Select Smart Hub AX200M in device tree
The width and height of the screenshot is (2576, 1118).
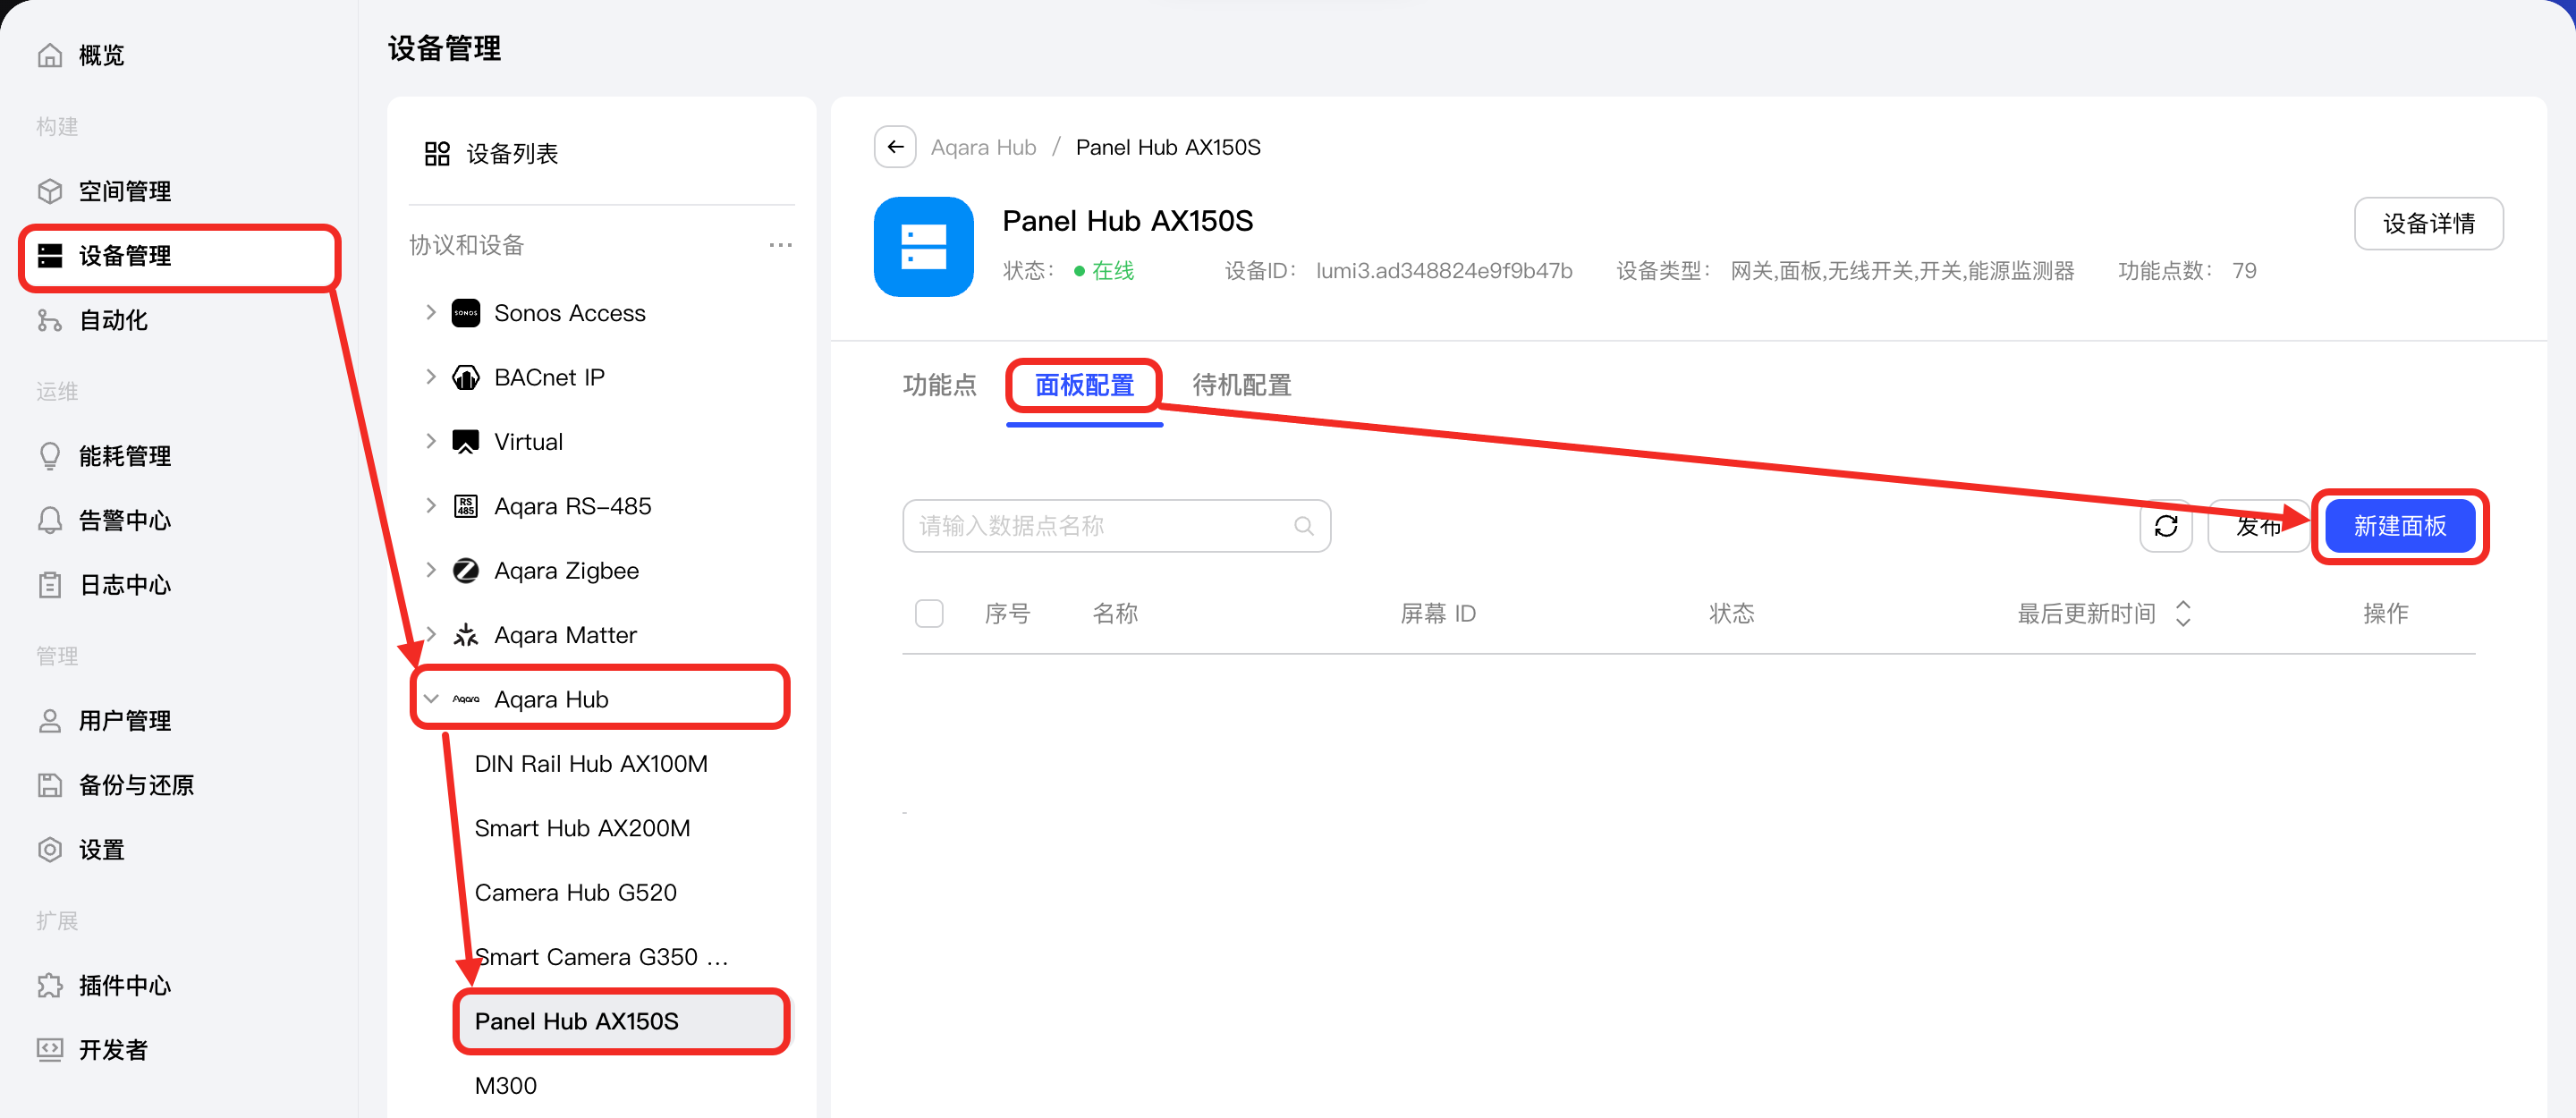click(582, 828)
